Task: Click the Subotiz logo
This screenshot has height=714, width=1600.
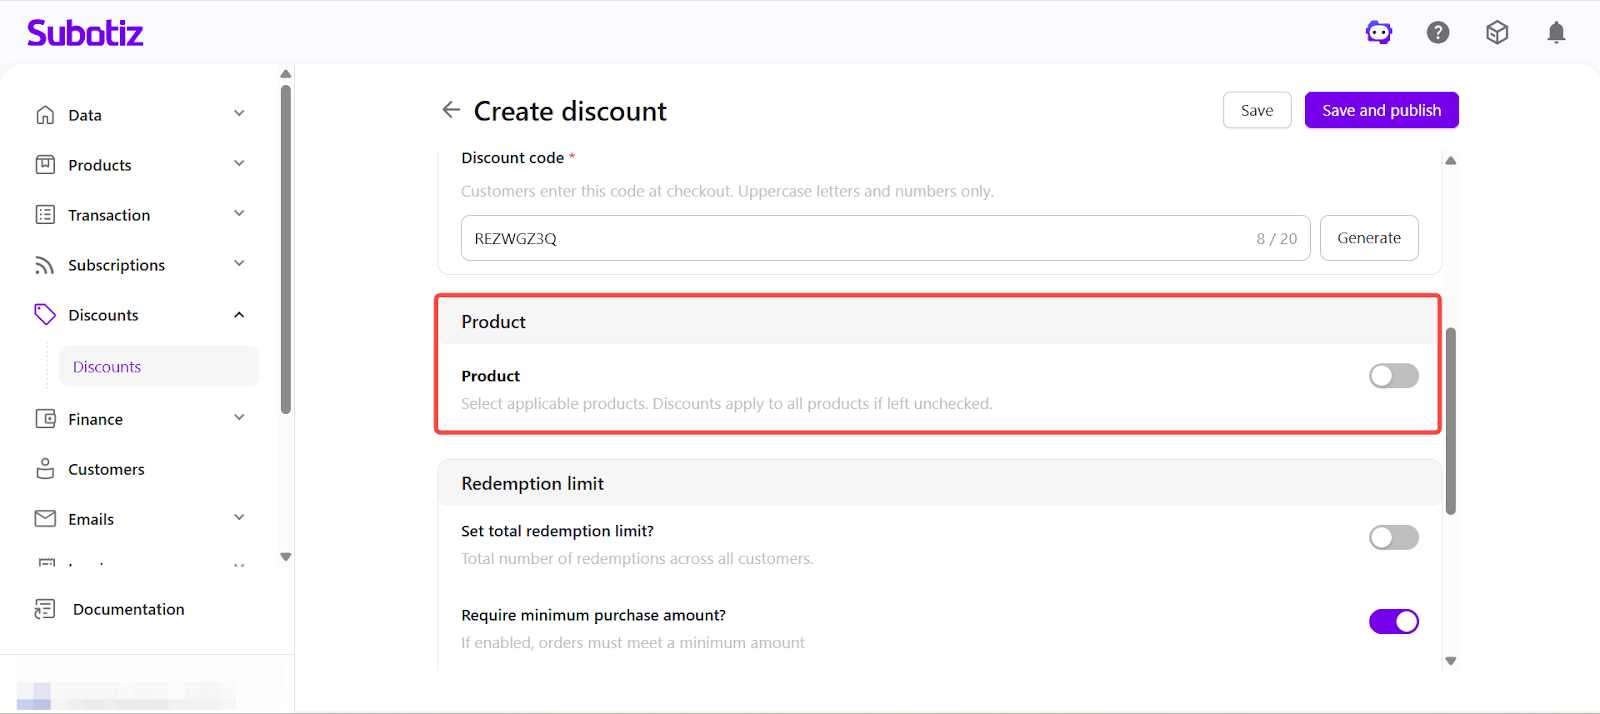Action: [x=85, y=33]
